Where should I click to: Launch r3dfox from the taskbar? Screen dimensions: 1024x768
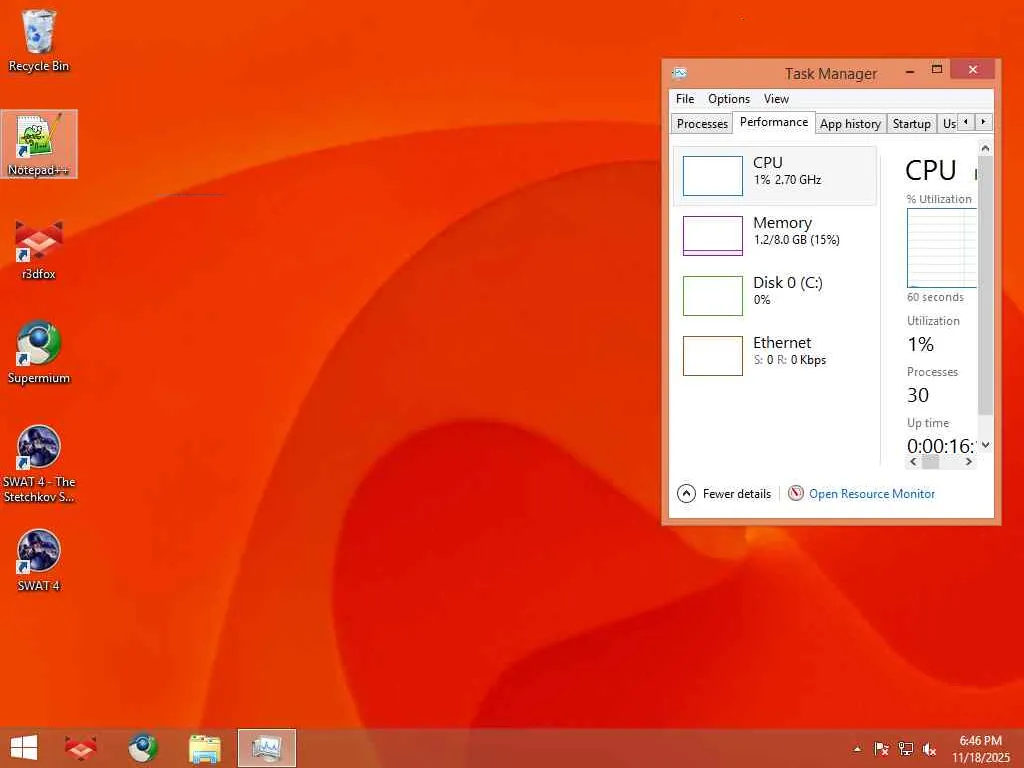81,748
